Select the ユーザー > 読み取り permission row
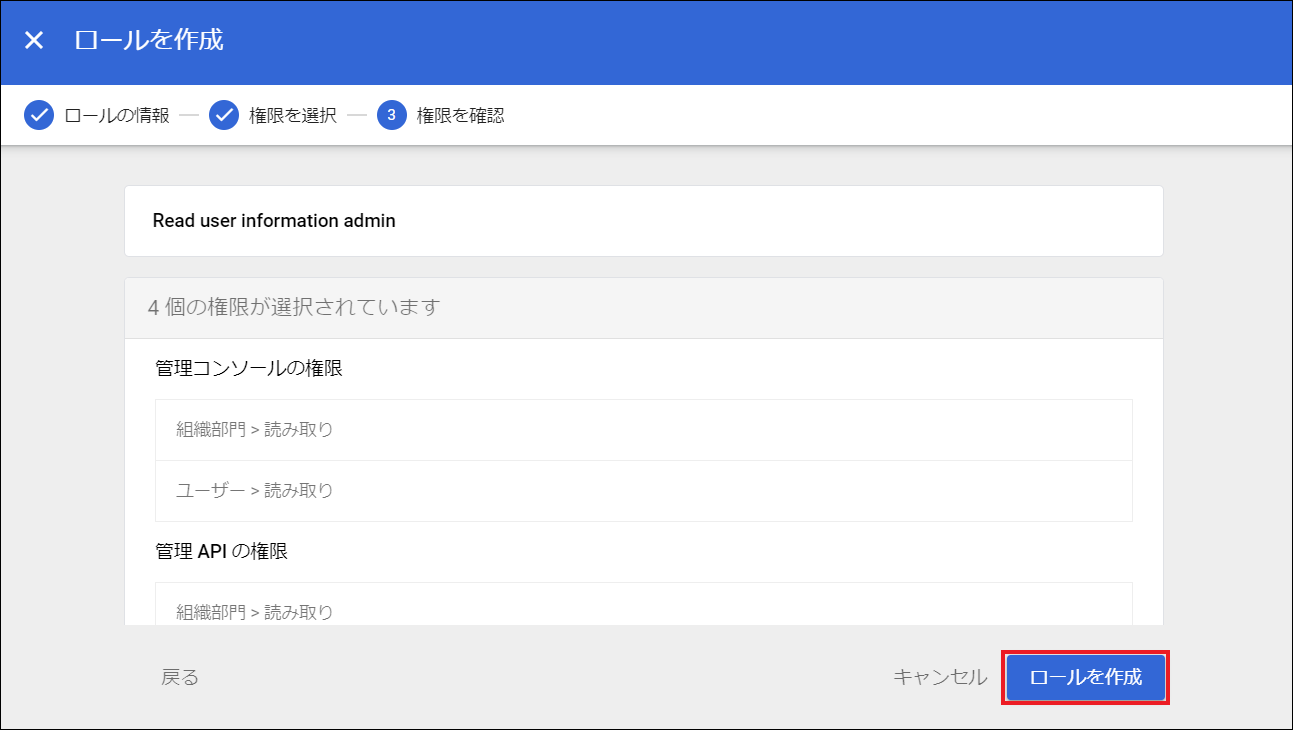 pos(643,491)
